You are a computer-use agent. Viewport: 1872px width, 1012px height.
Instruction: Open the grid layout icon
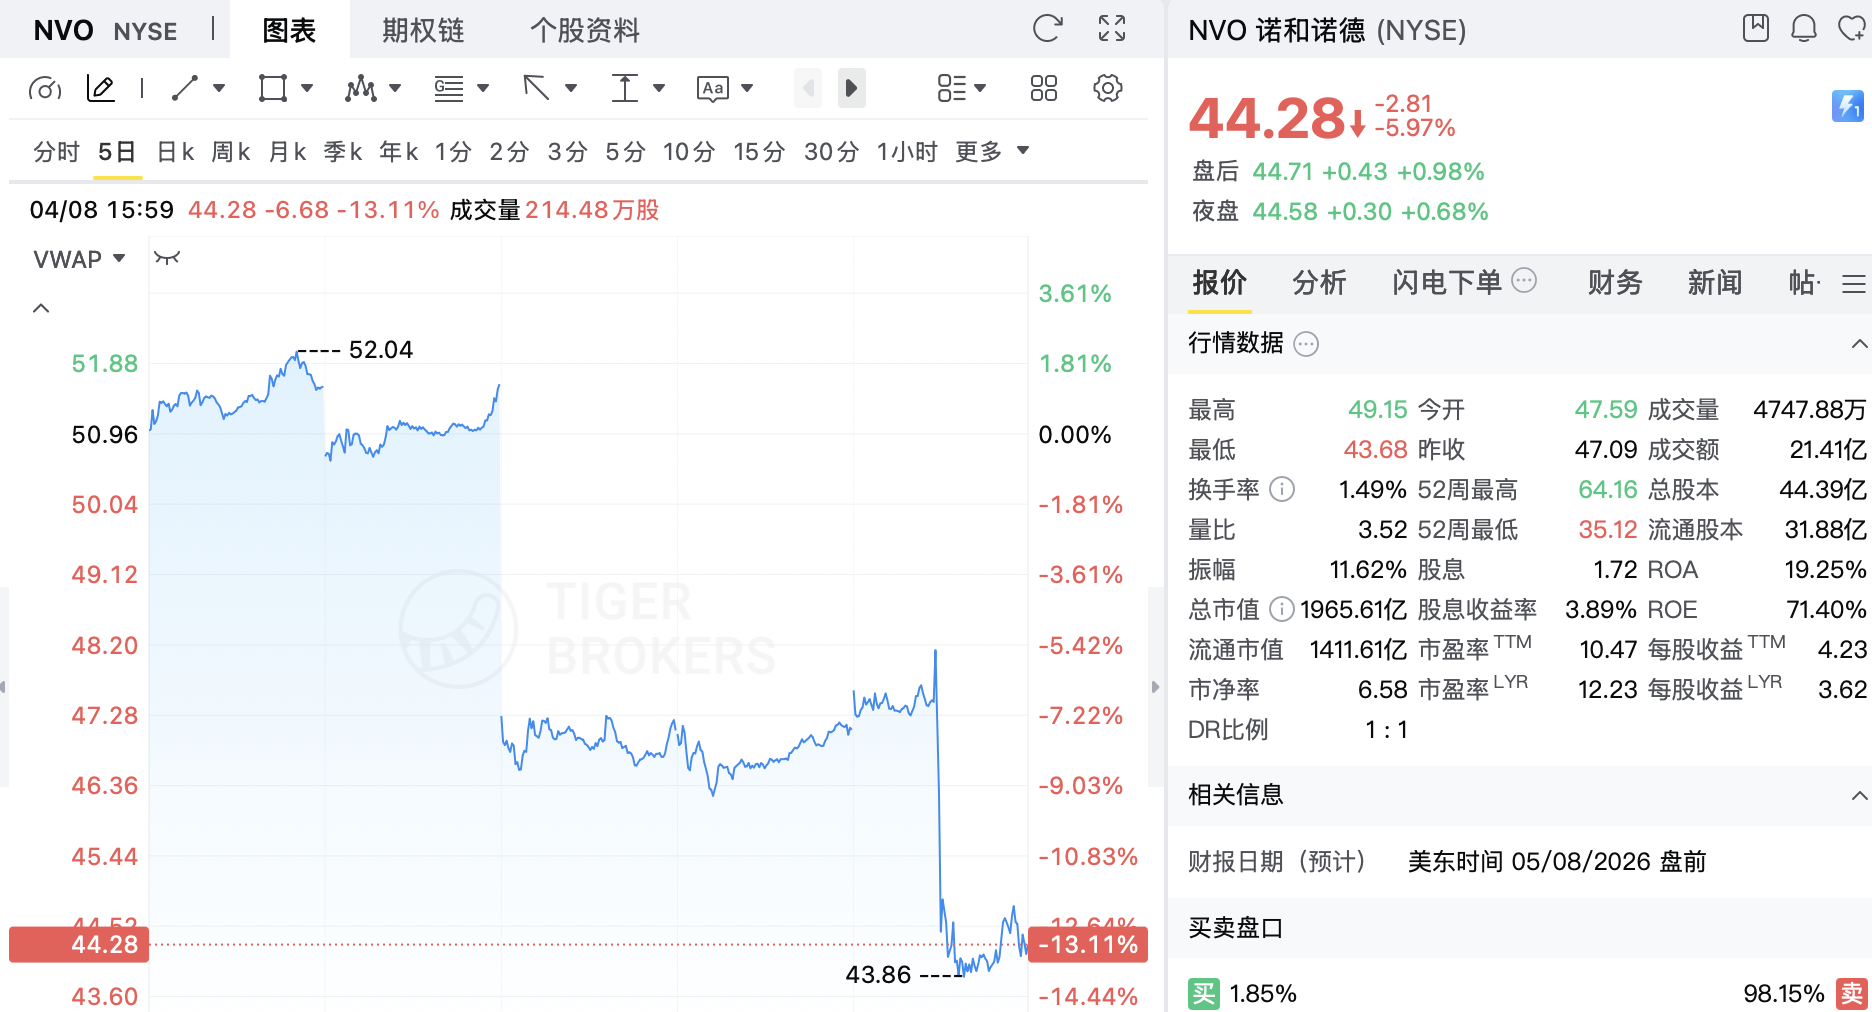(1044, 88)
